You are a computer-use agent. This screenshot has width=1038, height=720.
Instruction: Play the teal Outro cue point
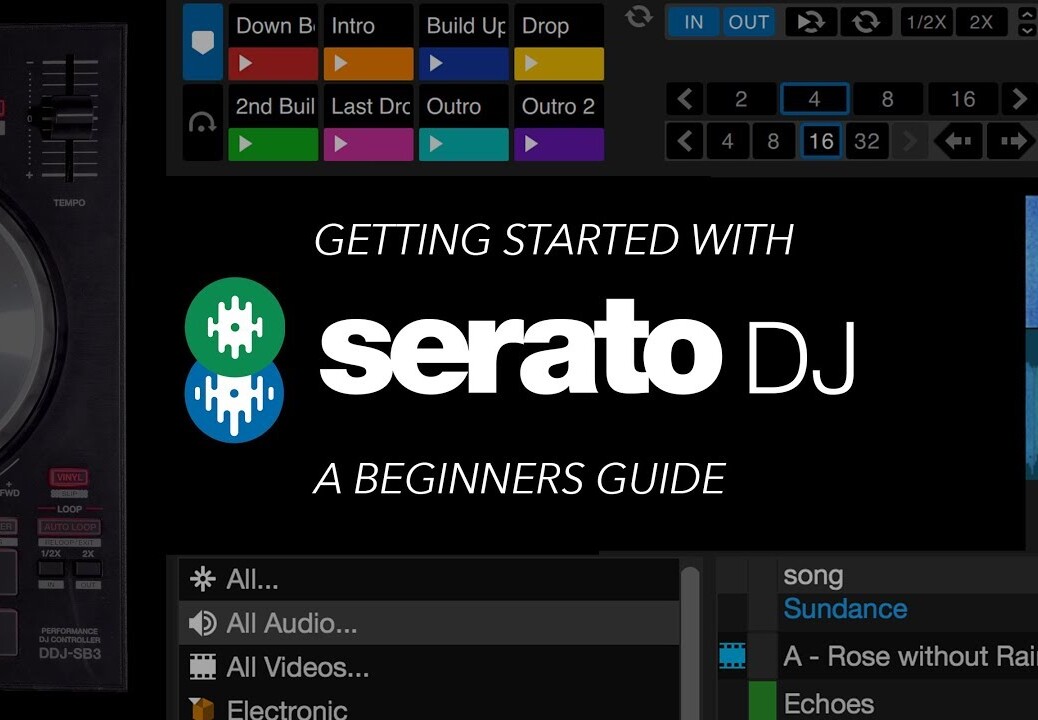463,144
